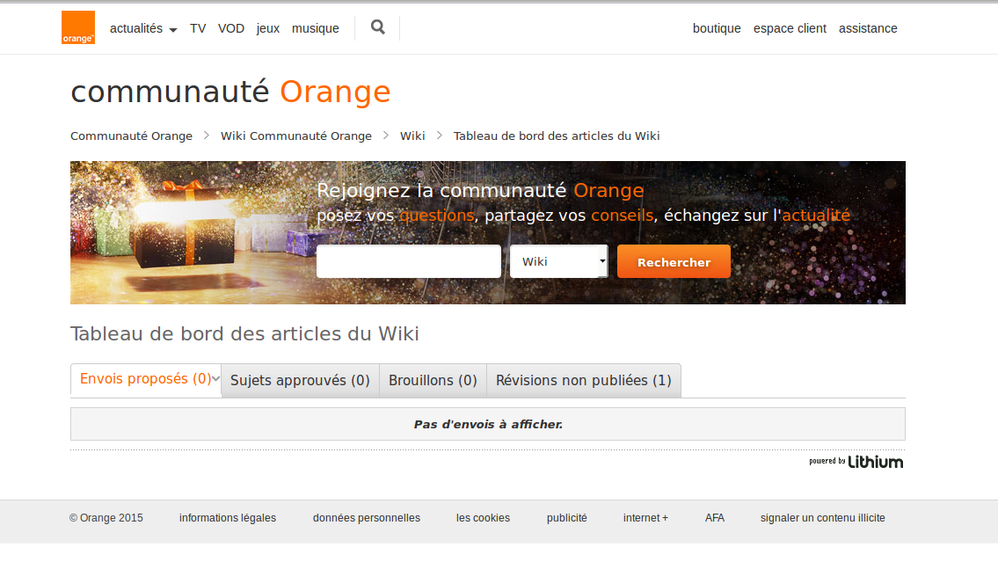Click the Pas d'envois à afficher message
The width and height of the screenshot is (998, 563).
tap(488, 424)
